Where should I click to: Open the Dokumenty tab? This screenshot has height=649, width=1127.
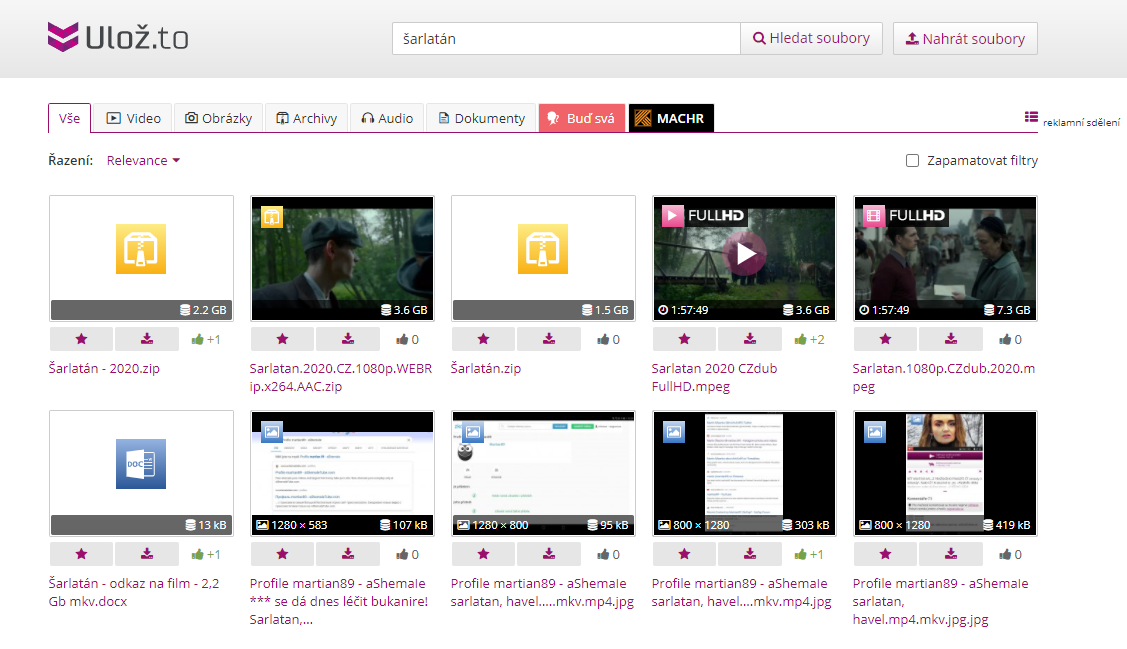coord(481,118)
